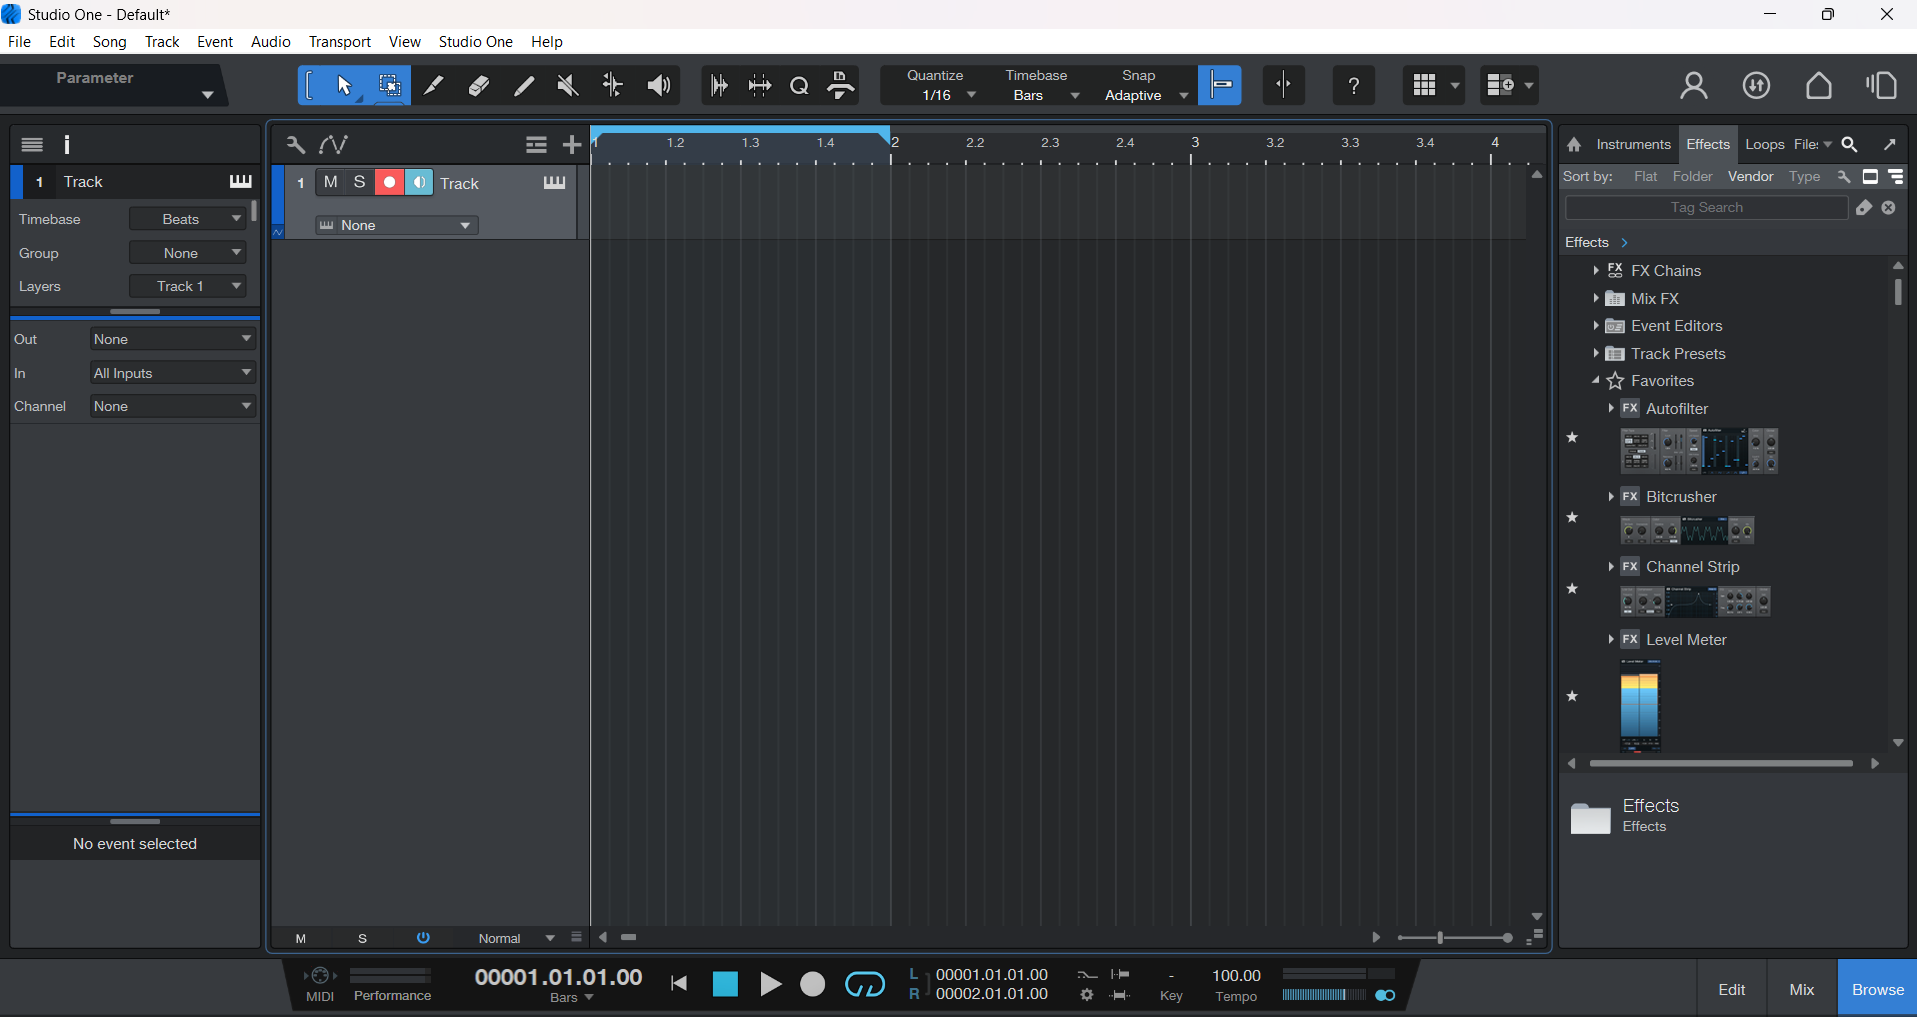Viewport: 1917px width, 1017px height.
Task: Sort effects by Folder
Action: [1692, 177]
